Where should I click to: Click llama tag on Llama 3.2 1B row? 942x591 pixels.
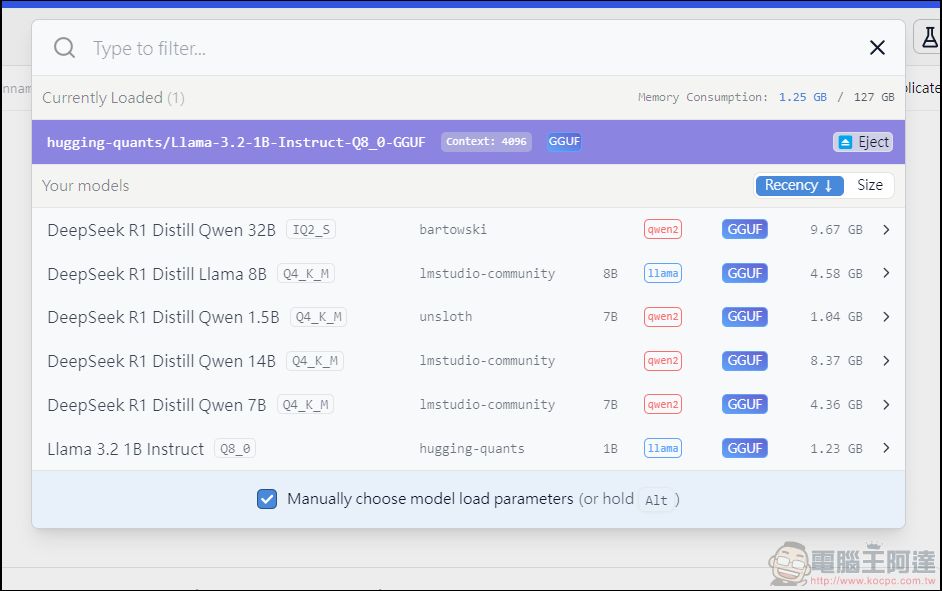pos(663,448)
